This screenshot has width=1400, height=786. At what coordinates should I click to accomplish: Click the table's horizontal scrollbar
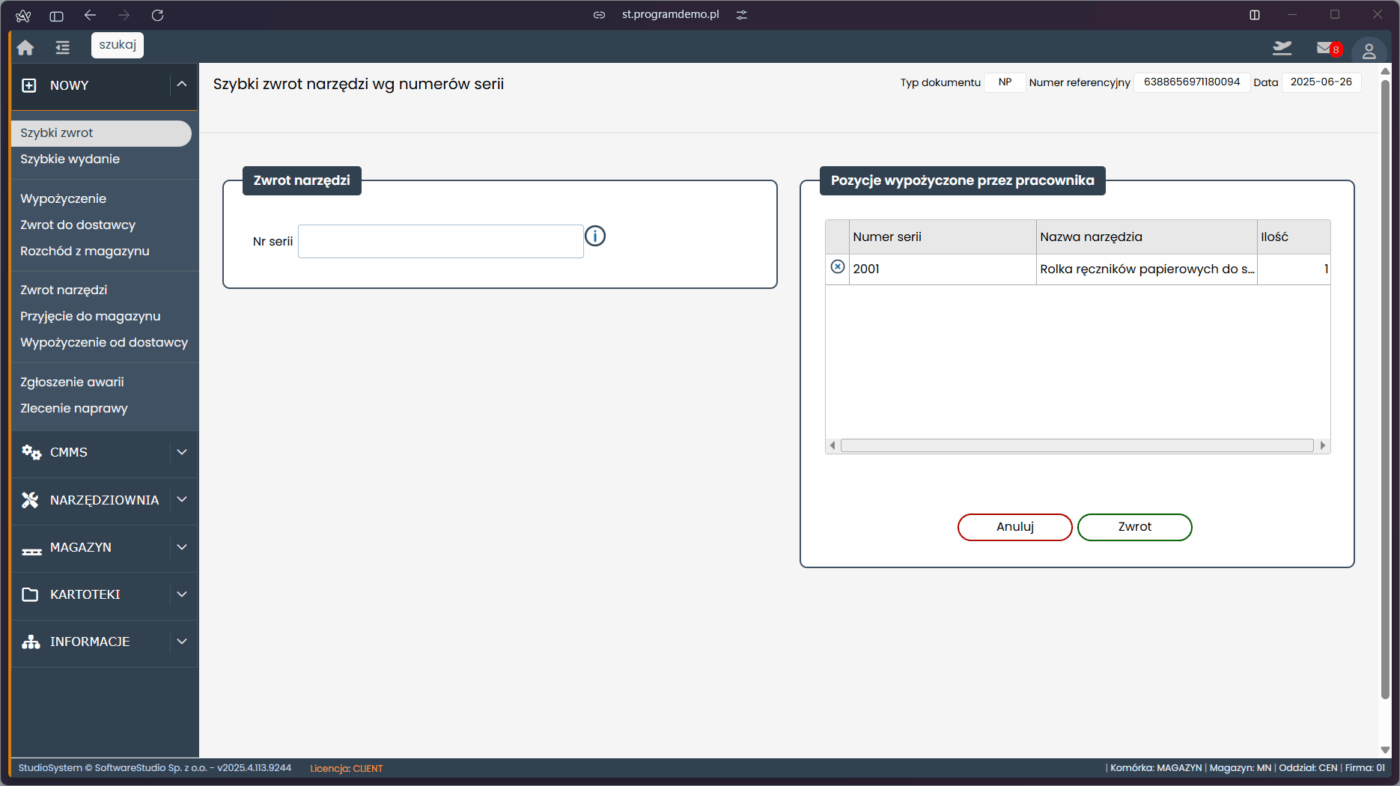[x=1076, y=446]
